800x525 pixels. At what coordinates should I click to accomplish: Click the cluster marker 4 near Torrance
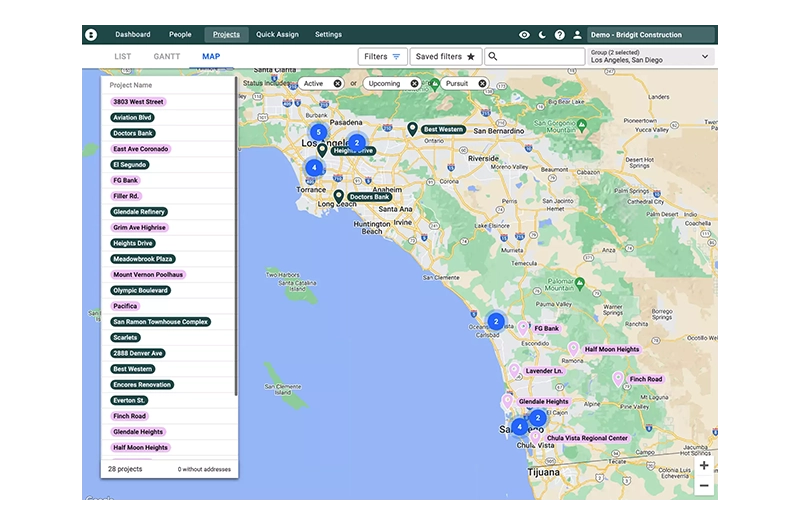coord(314,167)
